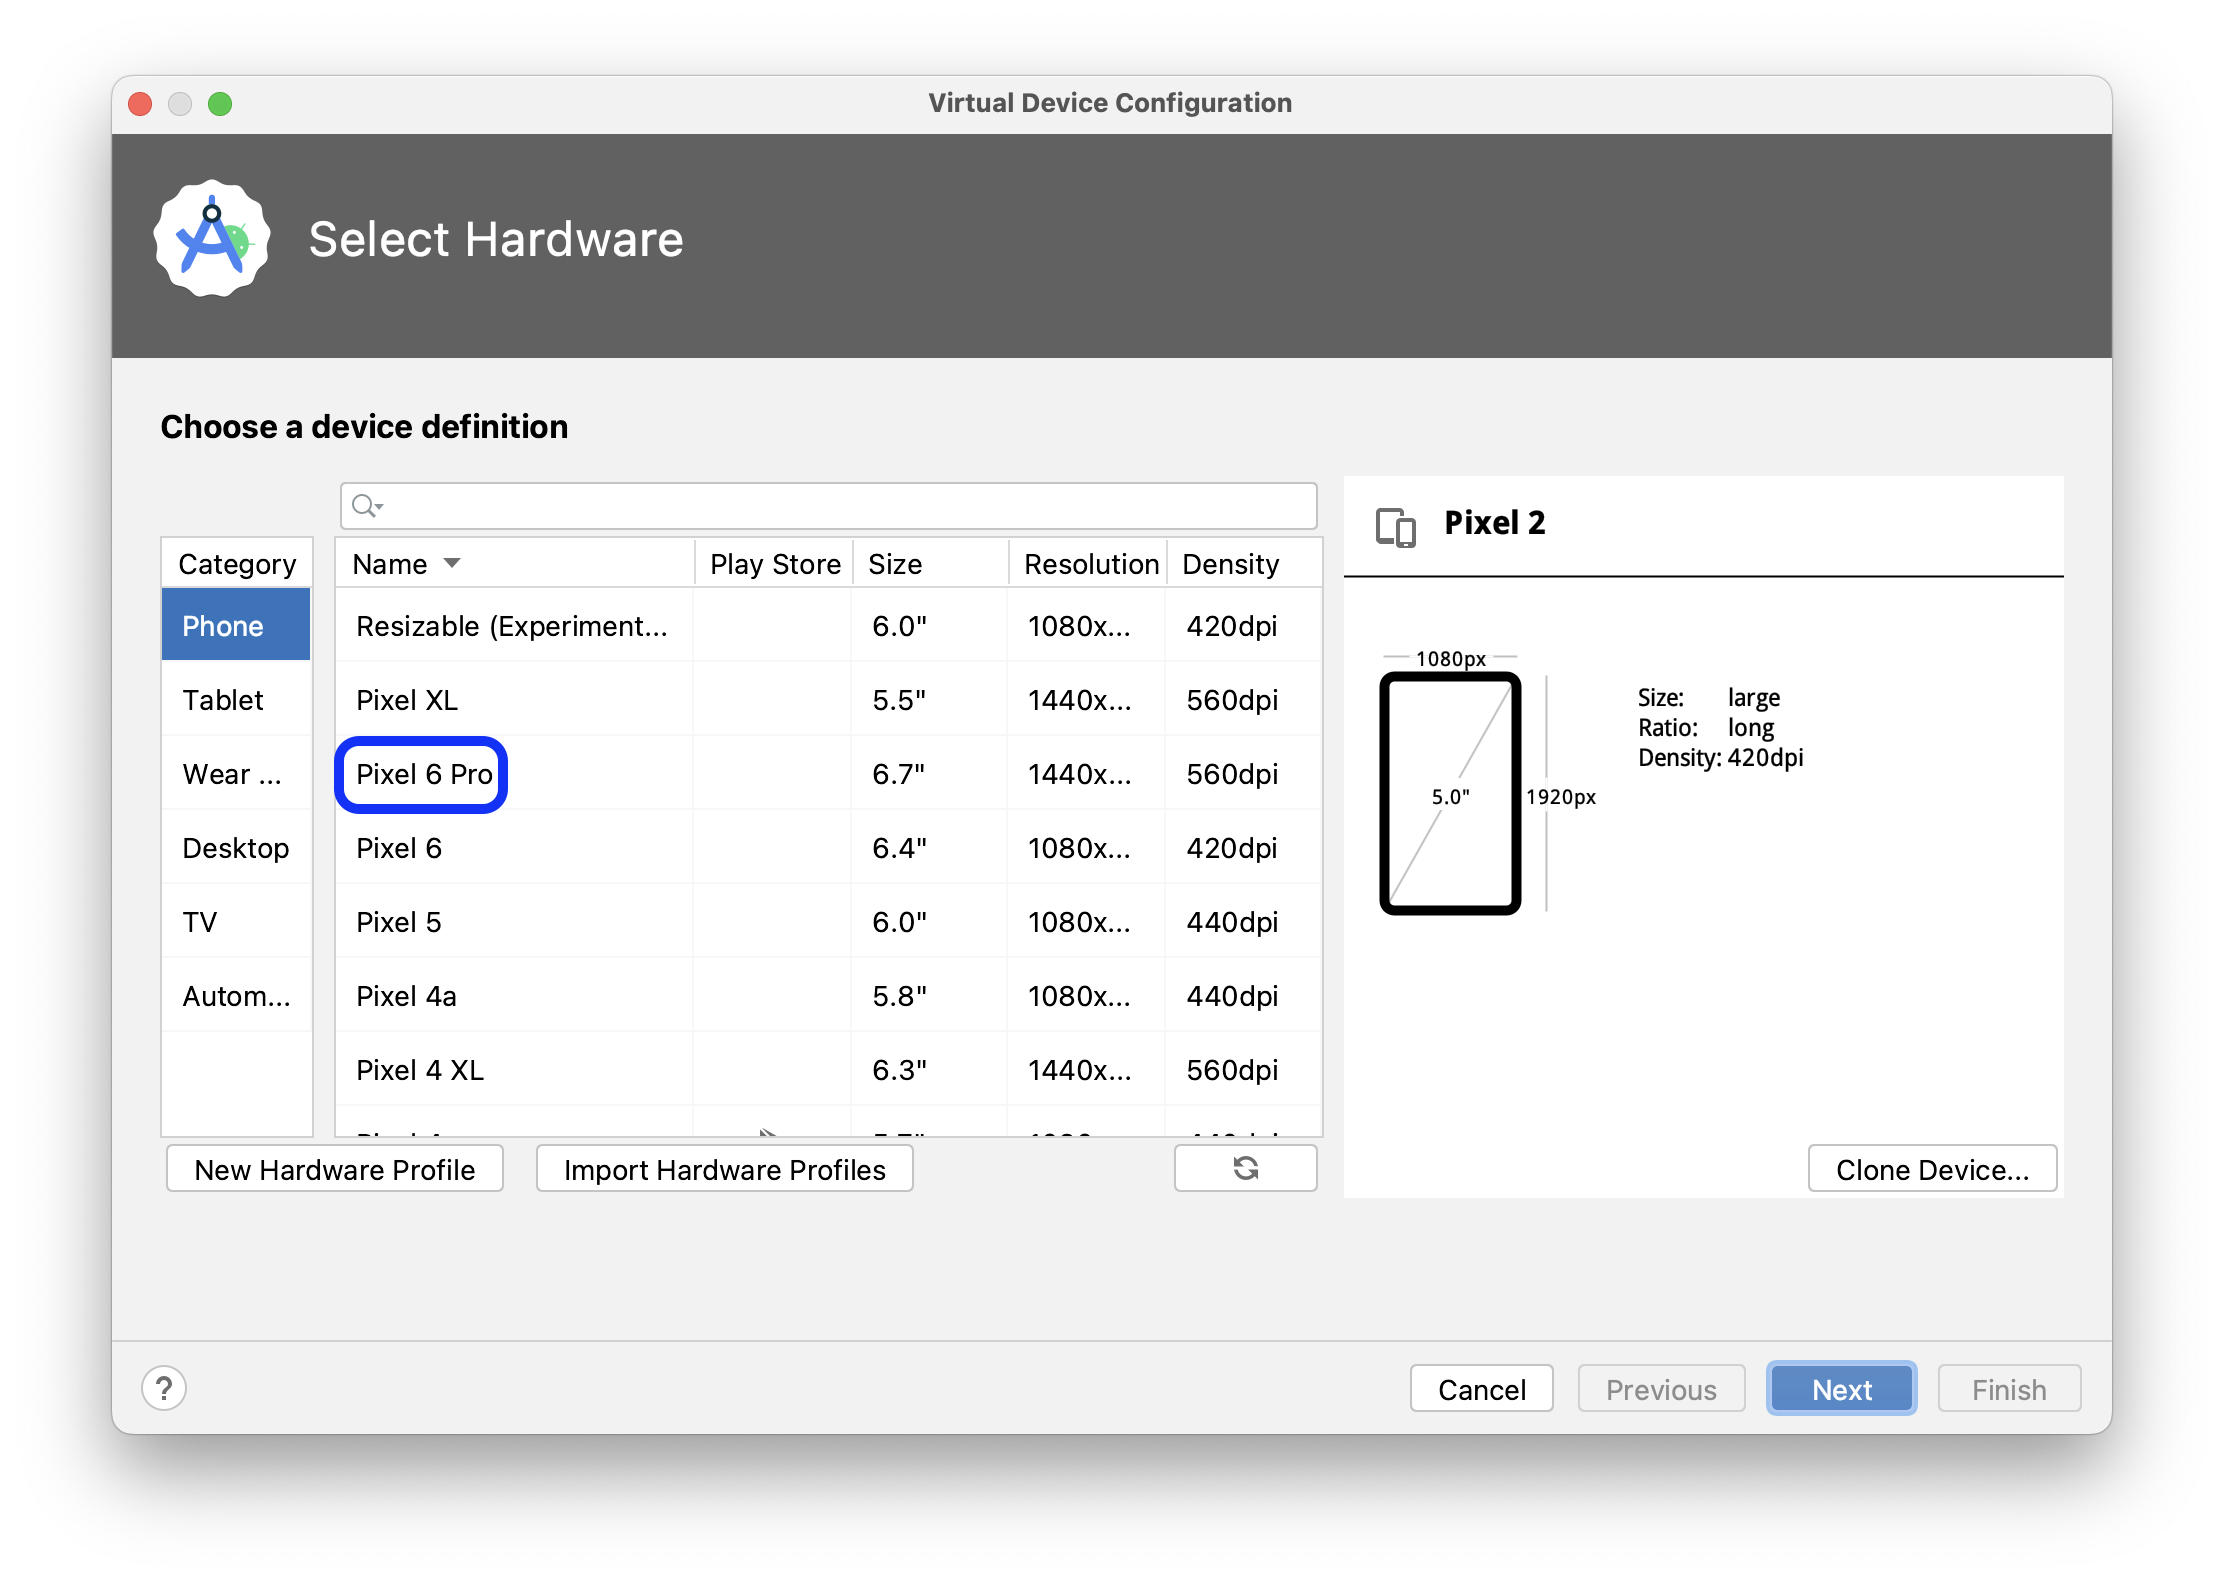Select the Pixel 4a device row
The height and width of the screenshot is (1582, 2224).
point(829,995)
